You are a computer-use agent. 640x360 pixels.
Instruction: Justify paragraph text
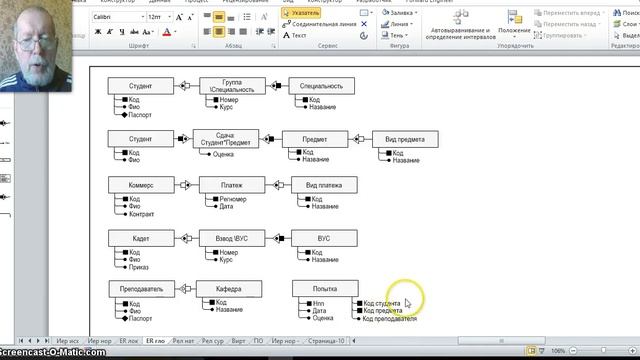tap(243, 31)
